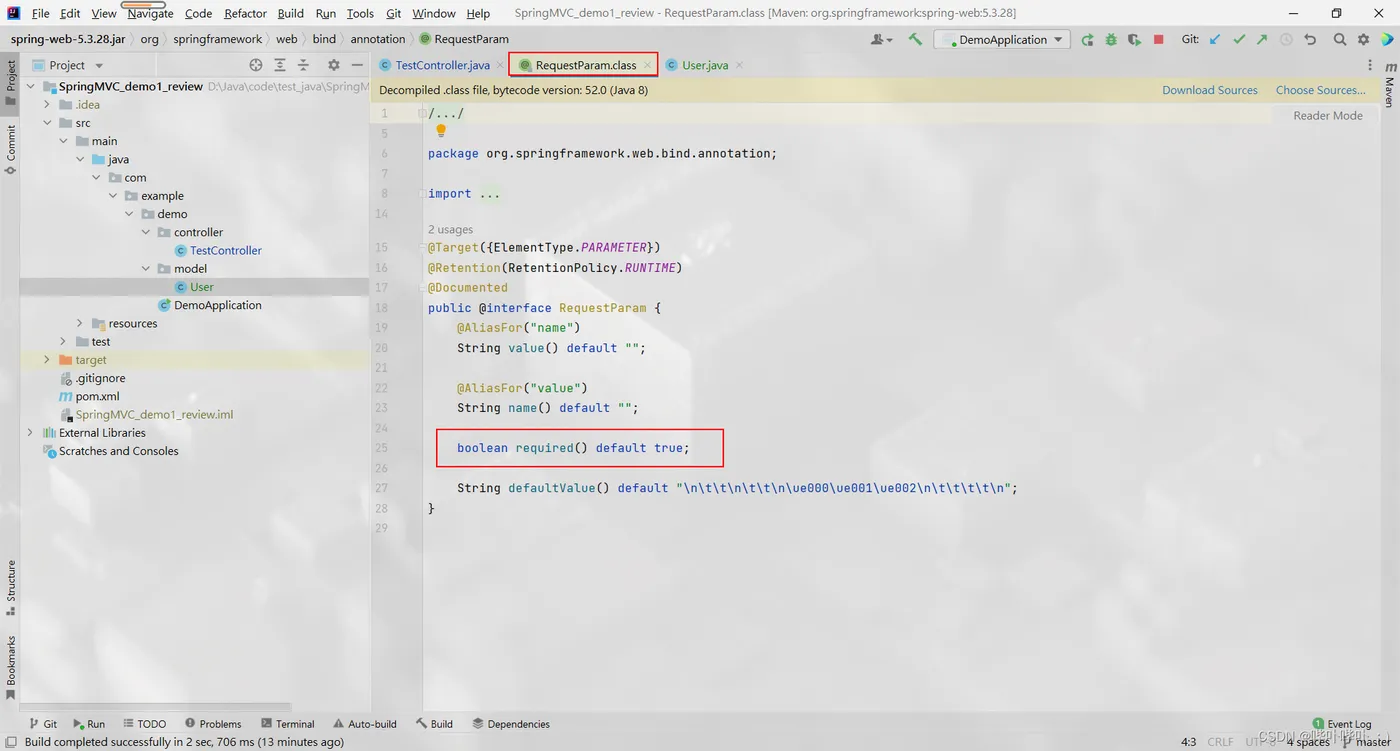Viewport: 1400px width, 751px height.
Task: Rerun DemoApplication with the green run icon
Action: coord(1087,39)
